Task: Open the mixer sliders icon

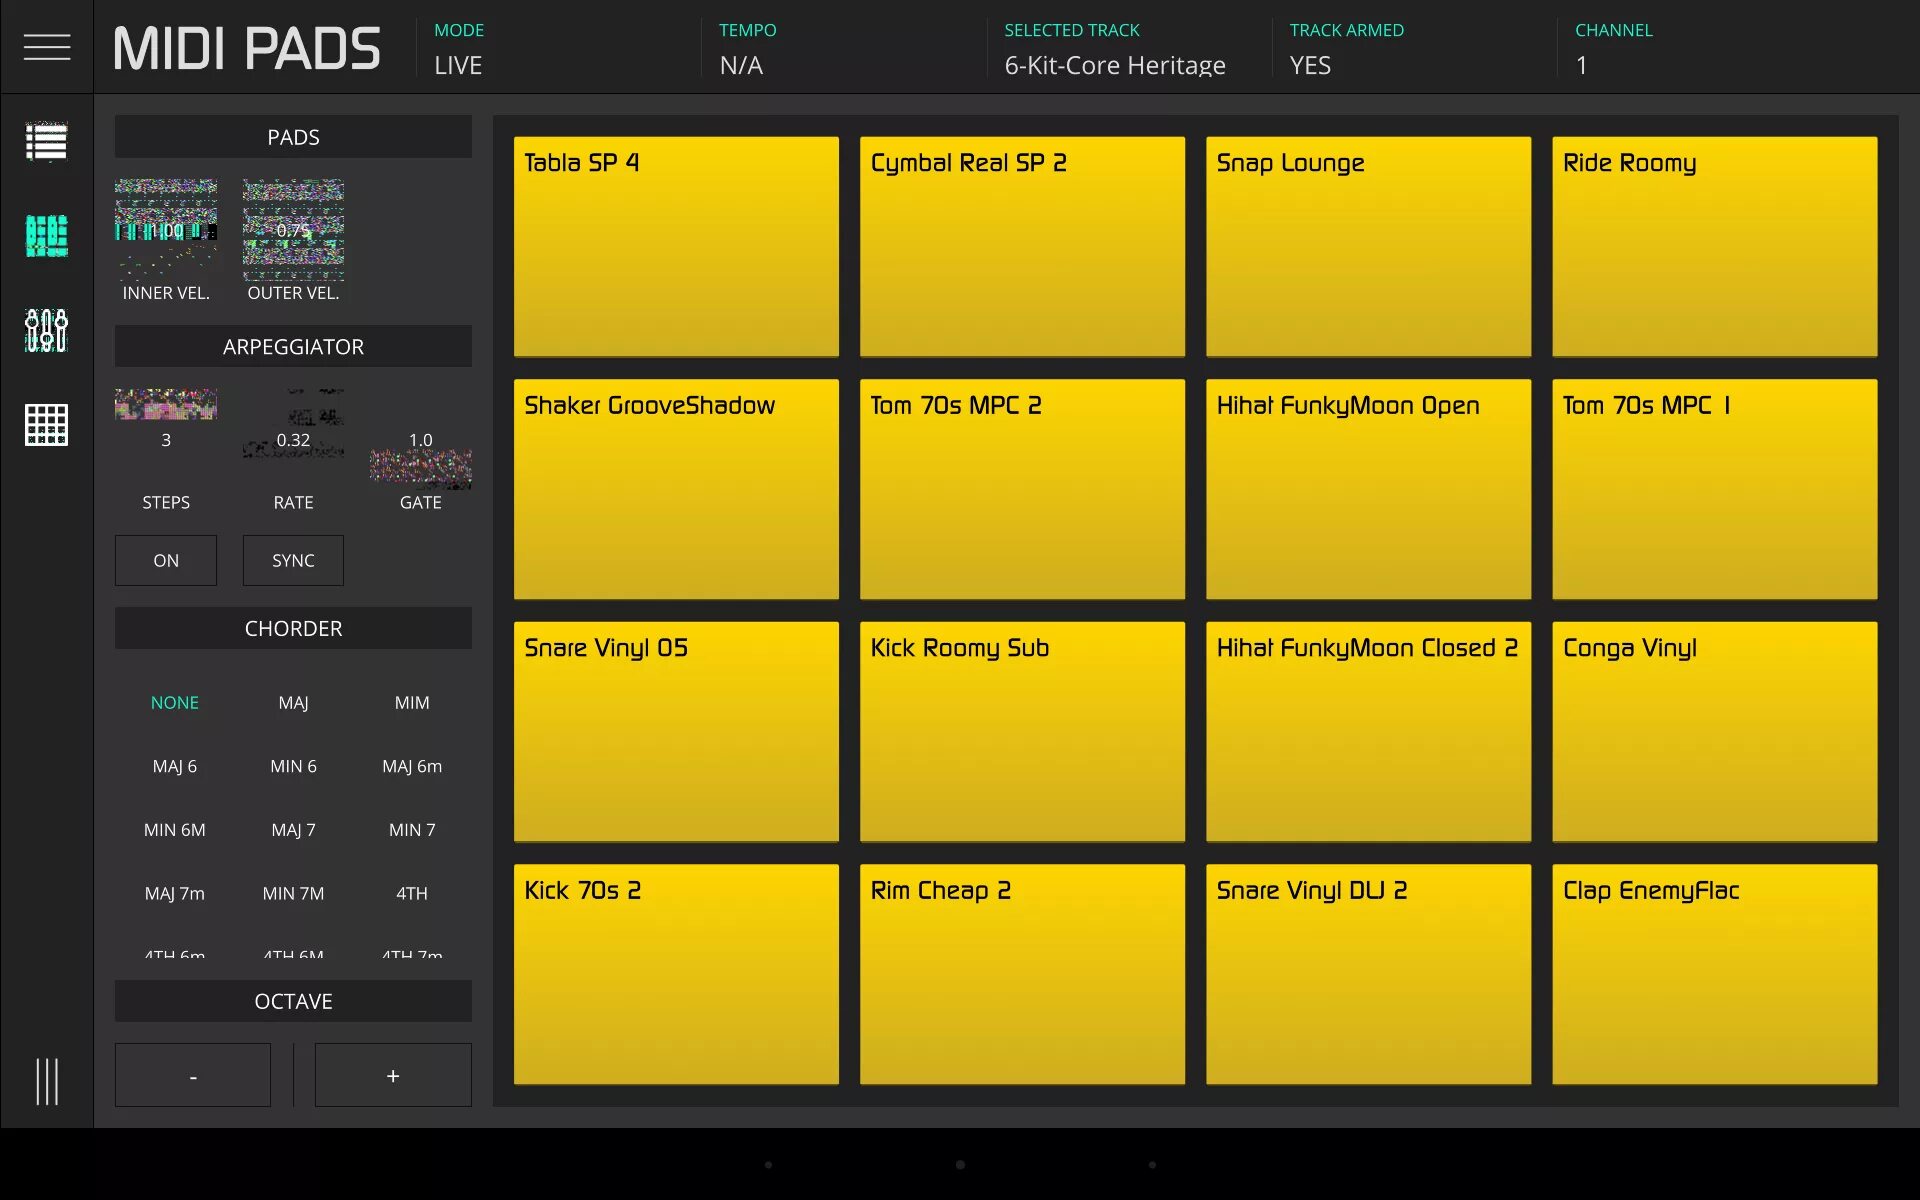Action: click(46, 330)
